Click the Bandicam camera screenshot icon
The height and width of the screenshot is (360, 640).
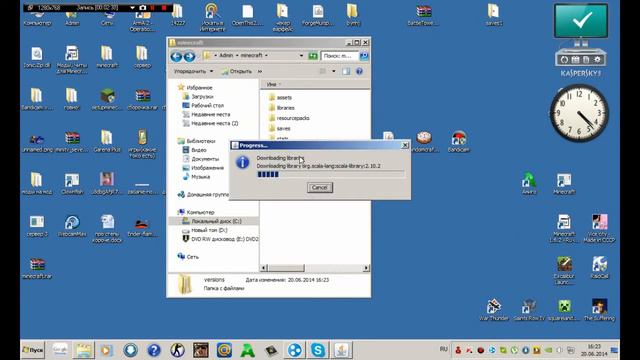[142, 8]
